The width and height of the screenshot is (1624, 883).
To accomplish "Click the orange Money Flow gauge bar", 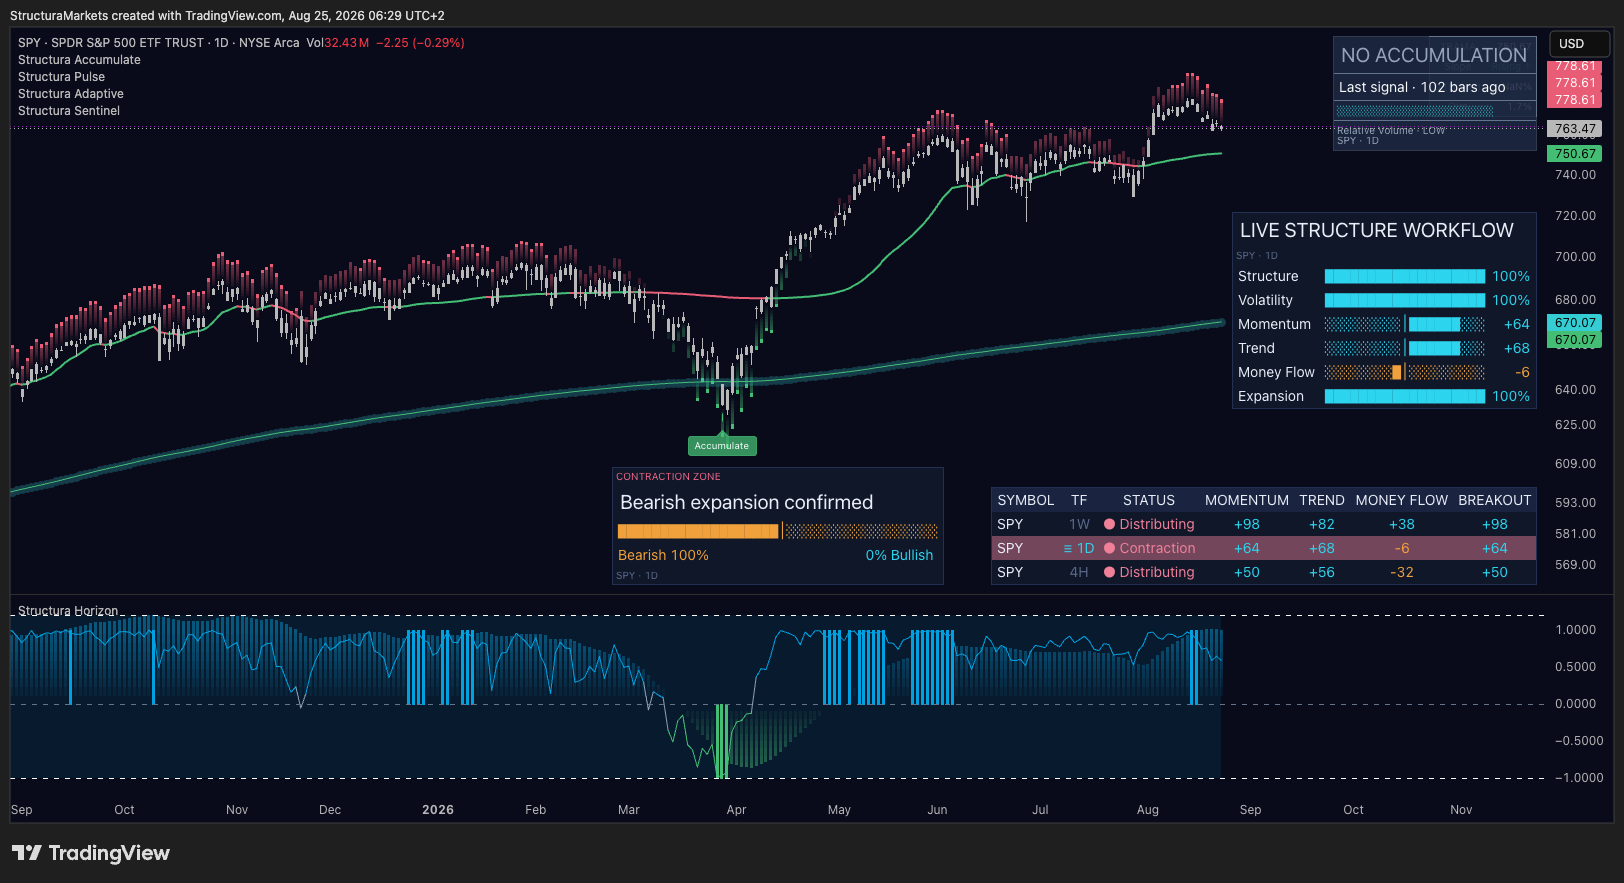I will click(x=1405, y=372).
